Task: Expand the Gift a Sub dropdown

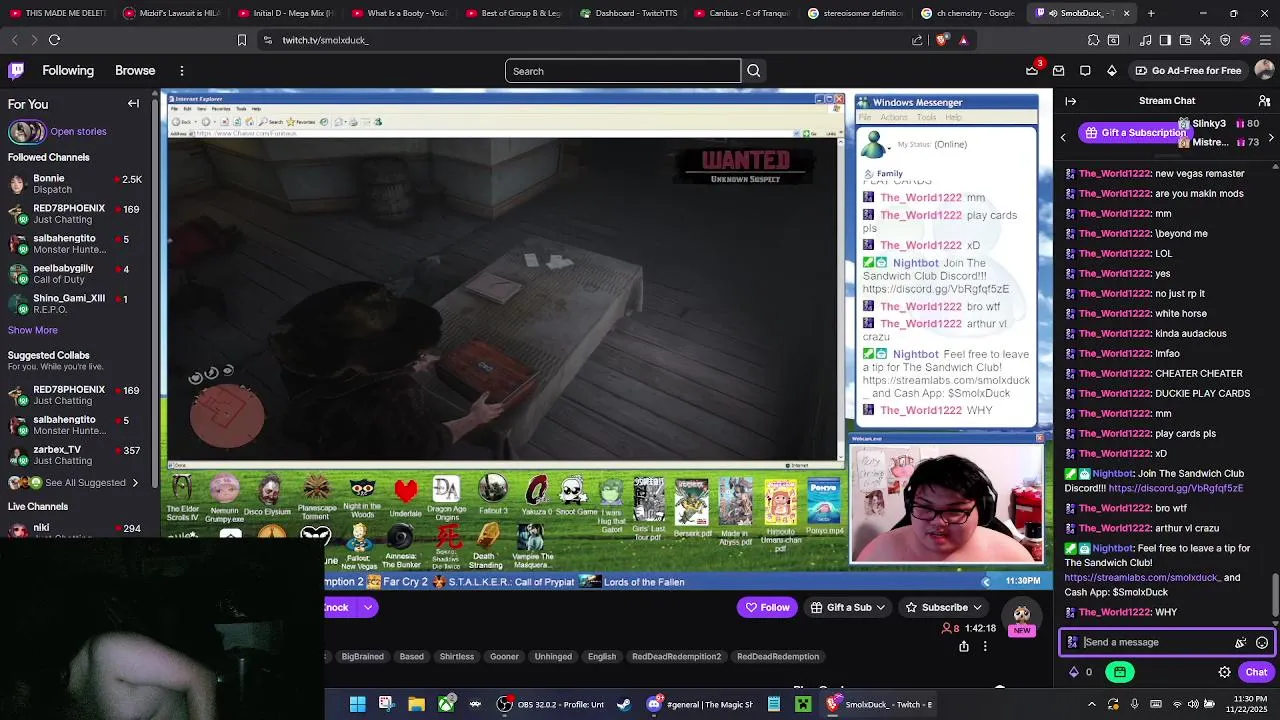Action: coord(881,607)
